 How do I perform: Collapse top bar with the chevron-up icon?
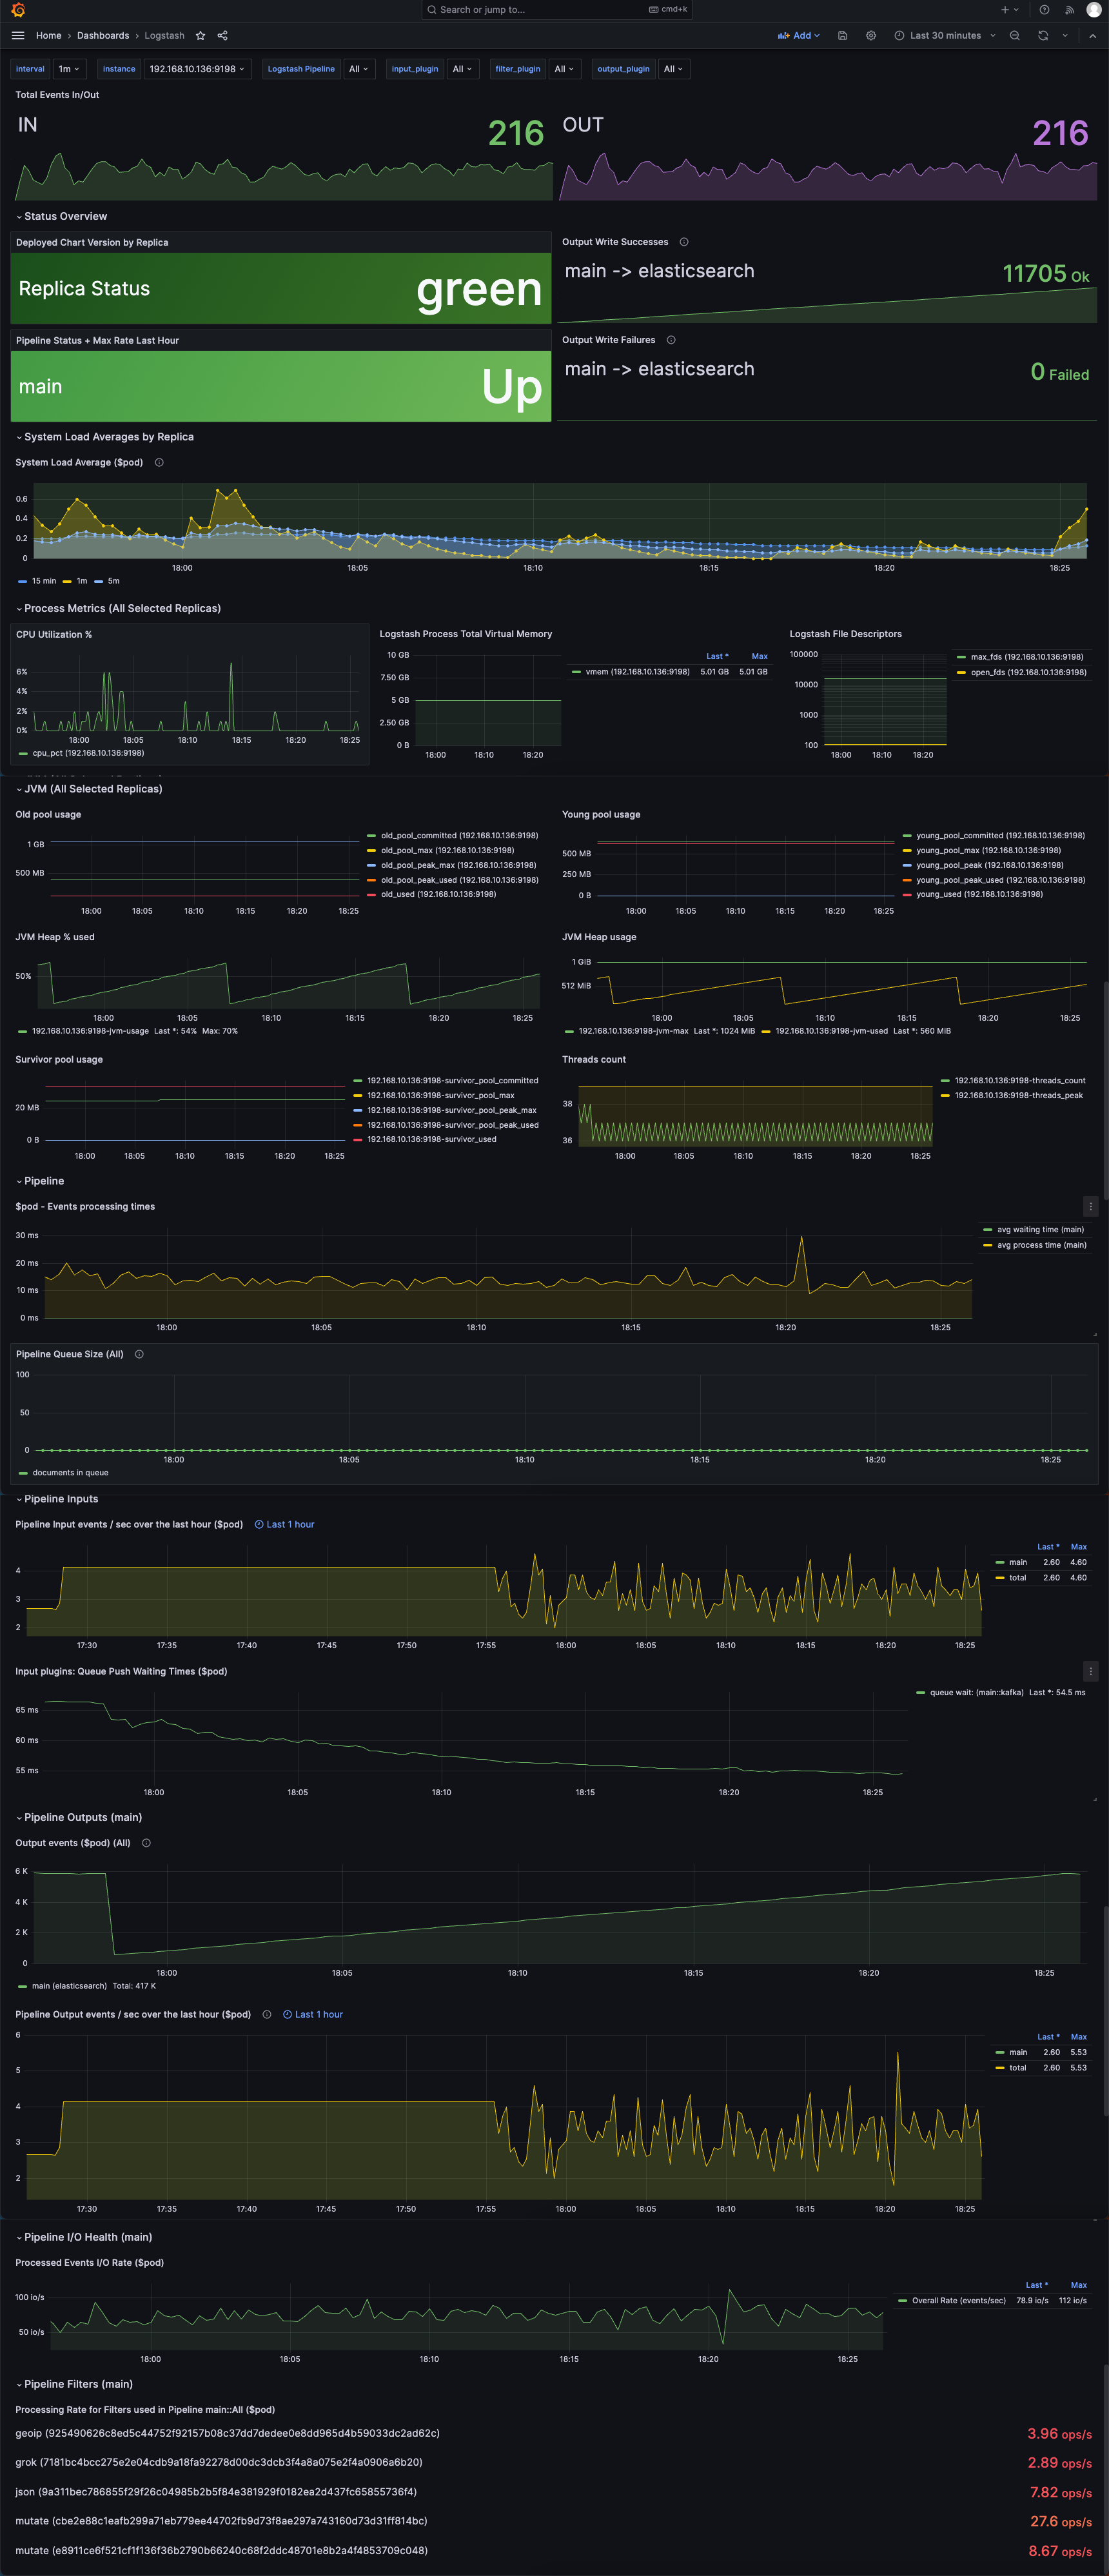(1092, 35)
